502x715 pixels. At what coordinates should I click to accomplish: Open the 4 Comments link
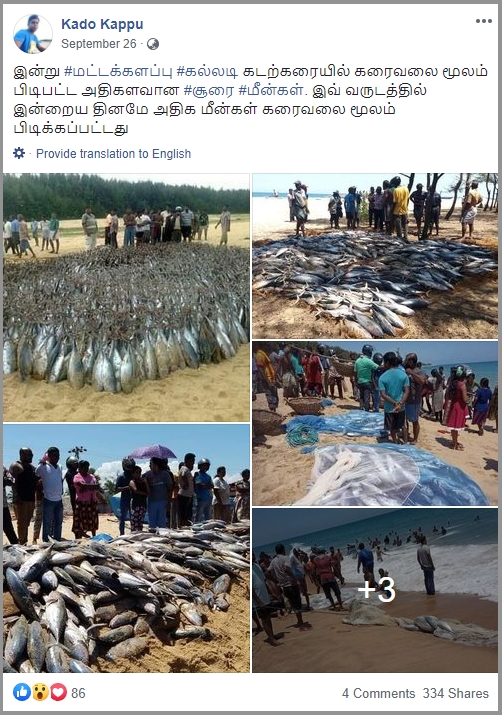(378, 693)
